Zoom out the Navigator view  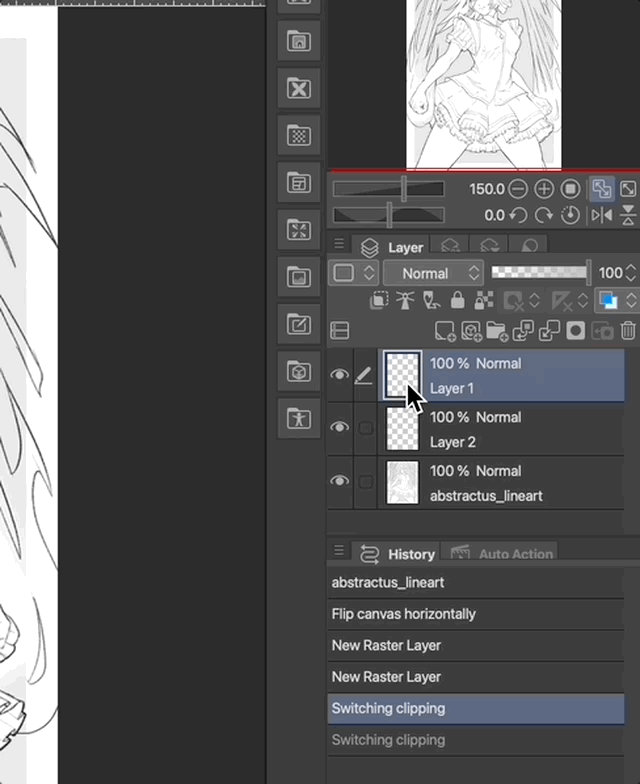(x=518, y=189)
